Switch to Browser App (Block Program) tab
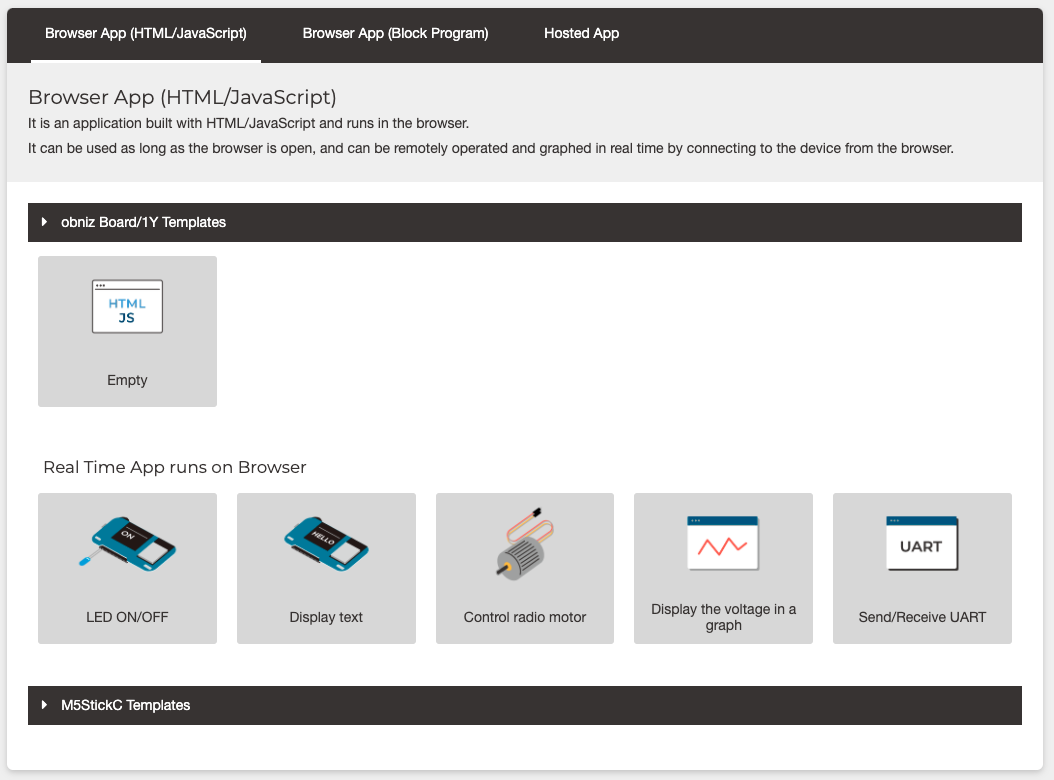This screenshot has height=780, width=1054. (x=395, y=33)
